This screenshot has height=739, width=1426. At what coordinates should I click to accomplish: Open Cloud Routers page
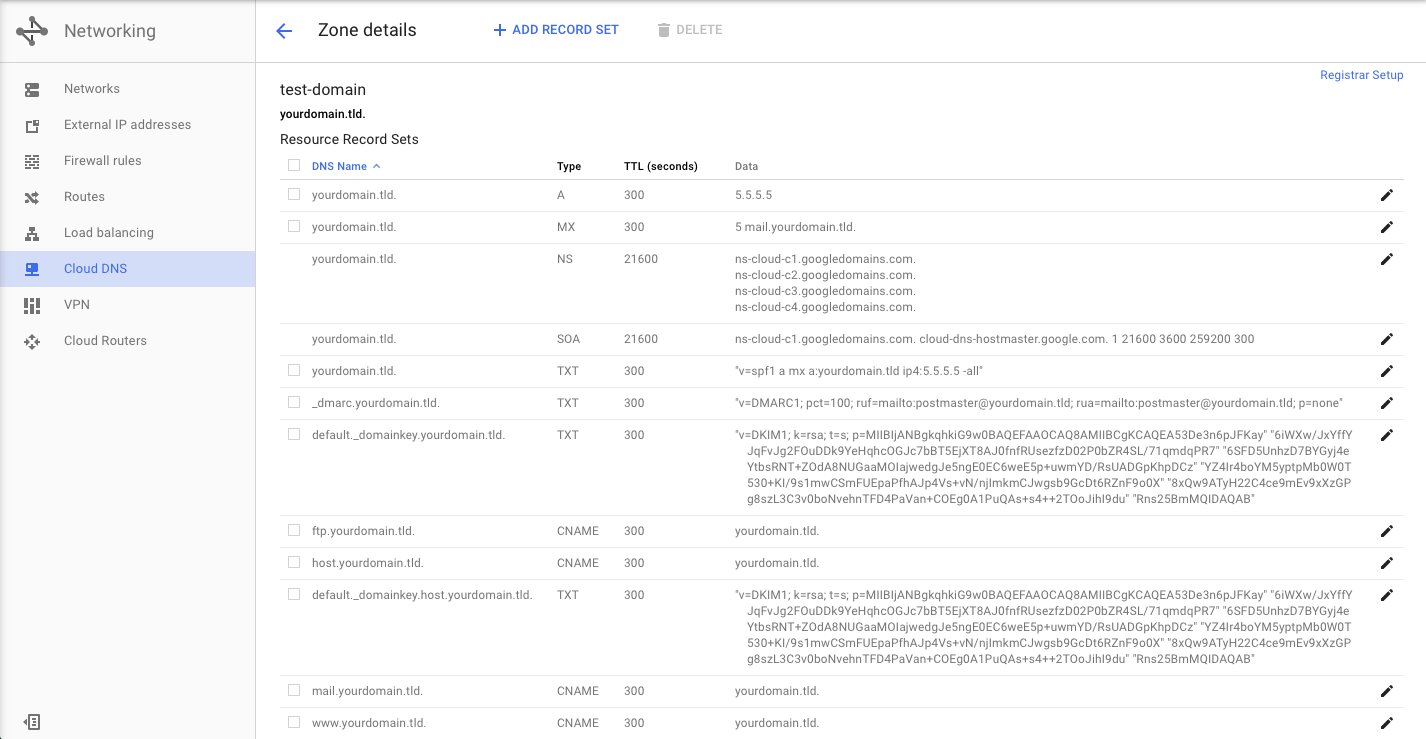pyautogui.click(x=127, y=341)
